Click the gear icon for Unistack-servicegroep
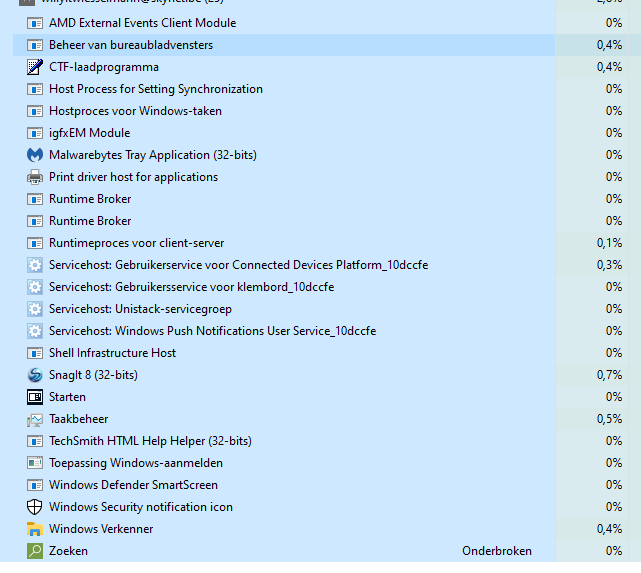Image resolution: width=641 pixels, height=573 pixels. [35, 309]
